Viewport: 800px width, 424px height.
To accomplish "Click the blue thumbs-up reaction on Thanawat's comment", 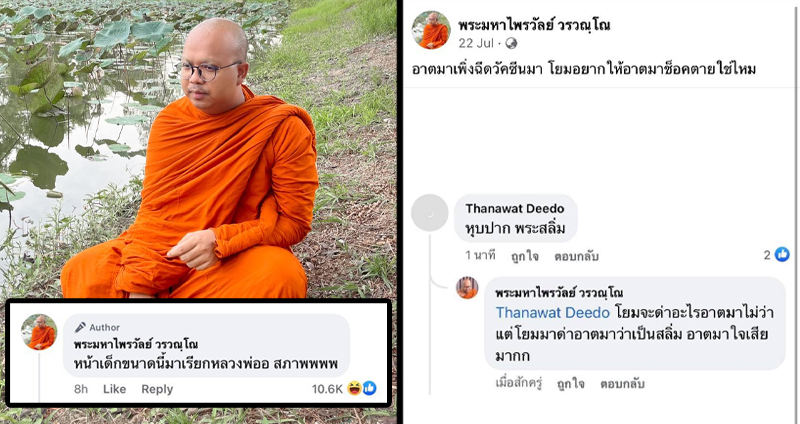I will 782,254.
